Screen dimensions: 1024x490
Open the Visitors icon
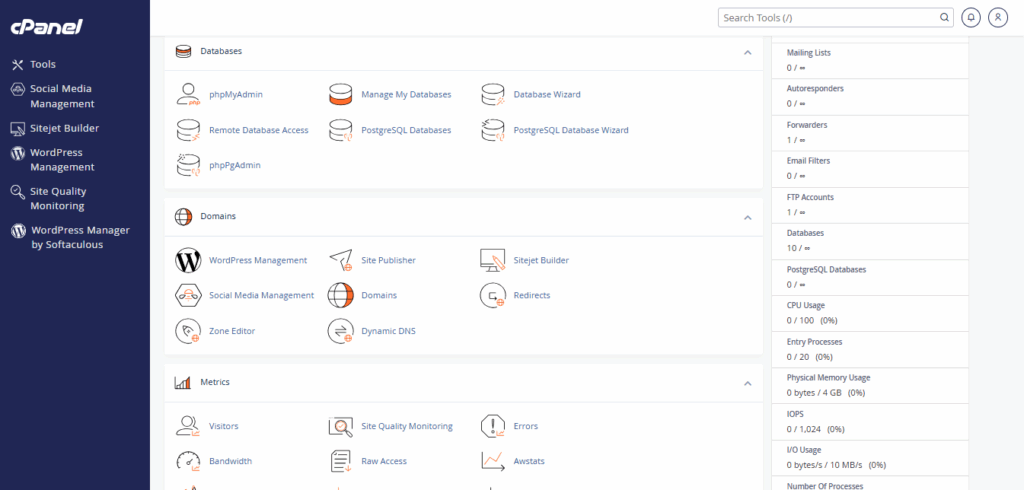pos(188,426)
